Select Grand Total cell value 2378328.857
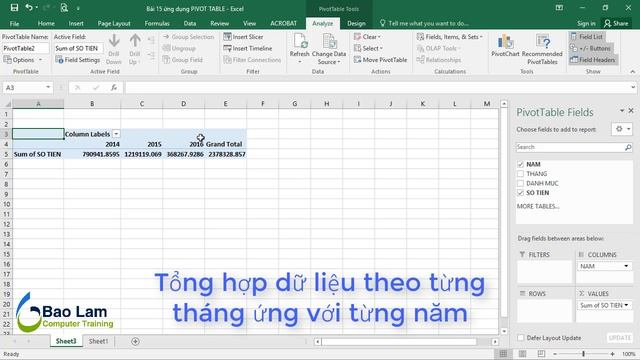The height and width of the screenshot is (360, 640). 227,154
